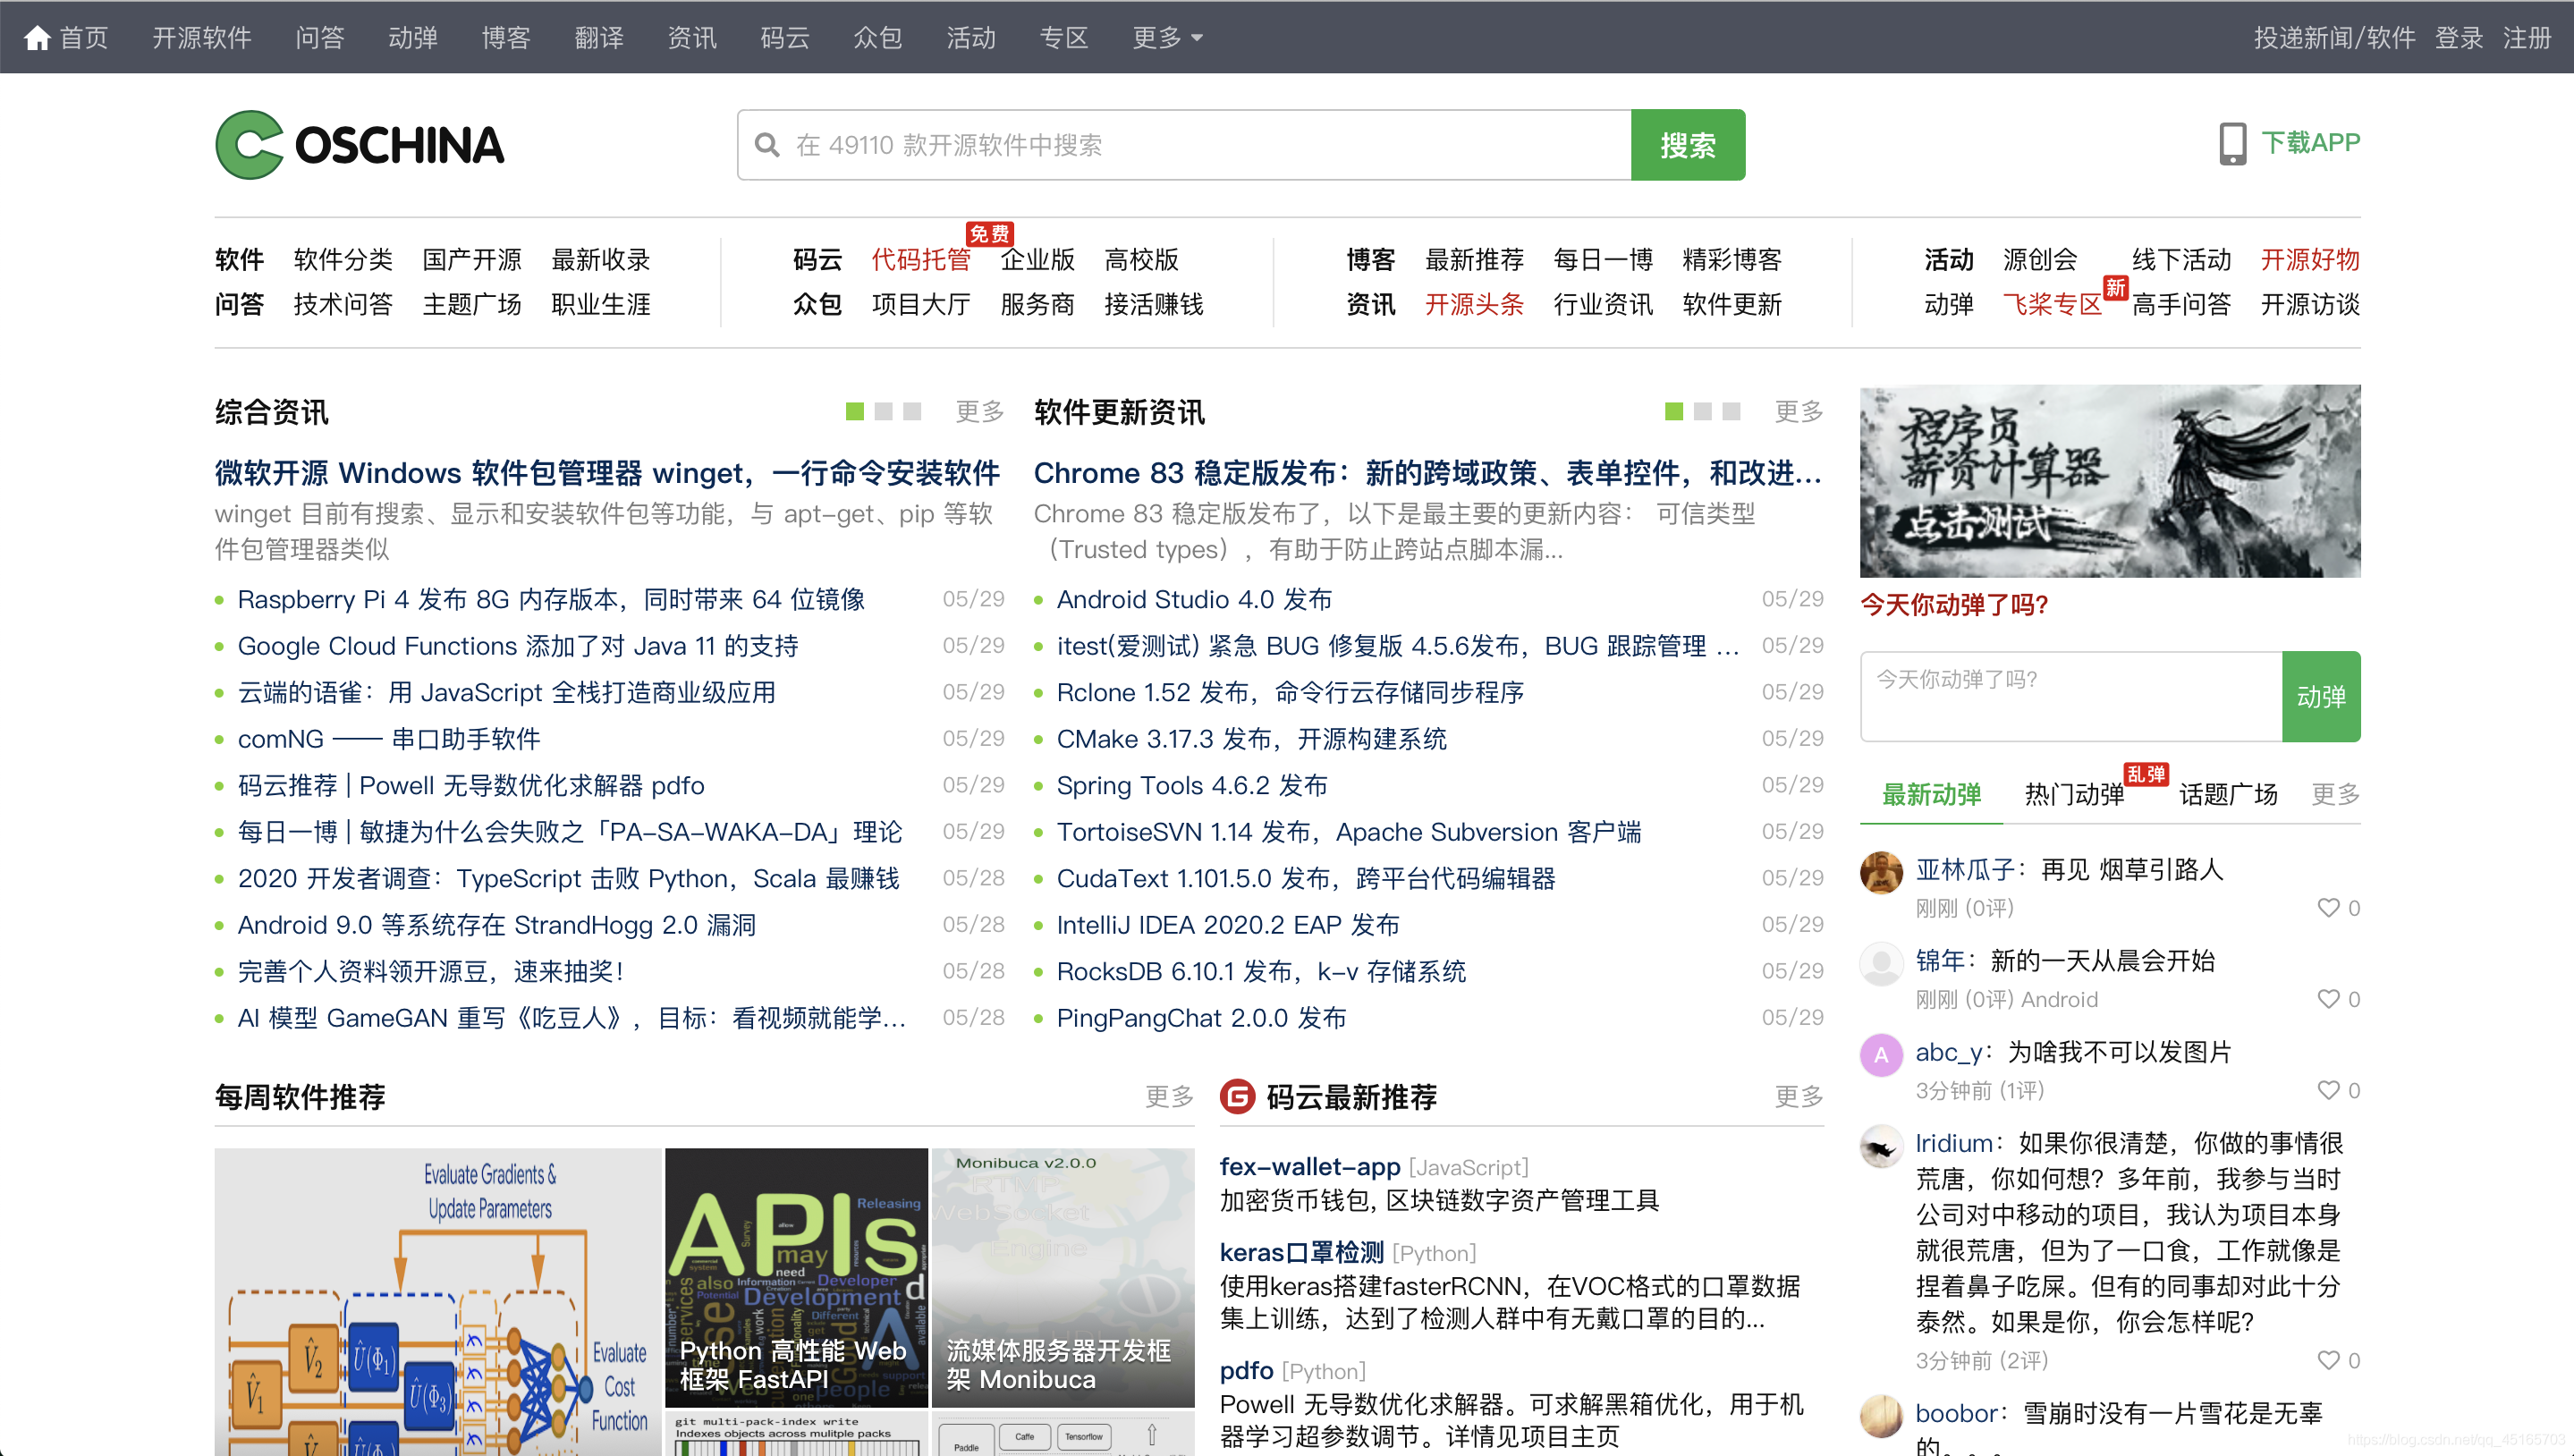Click the OSCHINA logo

(360, 145)
